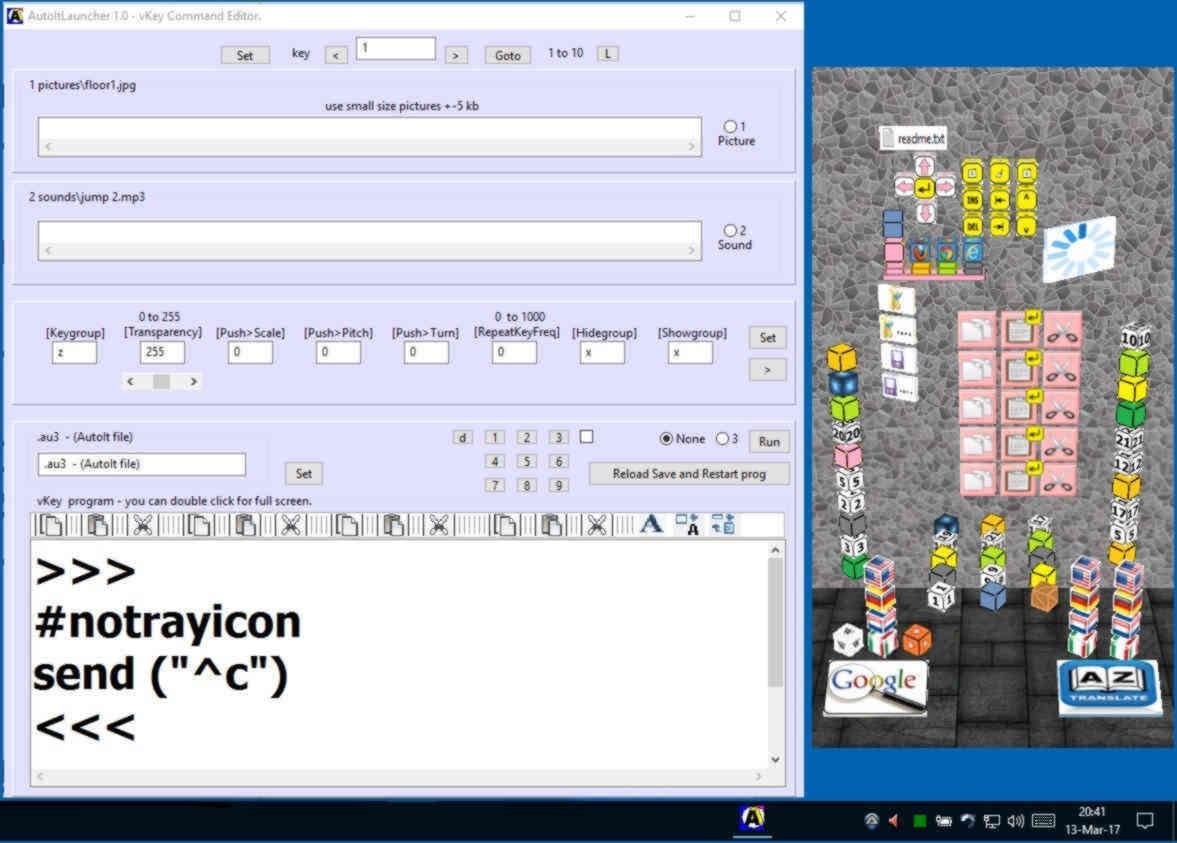This screenshot has width=1177, height=843.
Task: Open the readme.txt tile in the launcher window
Action: [913, 138]
